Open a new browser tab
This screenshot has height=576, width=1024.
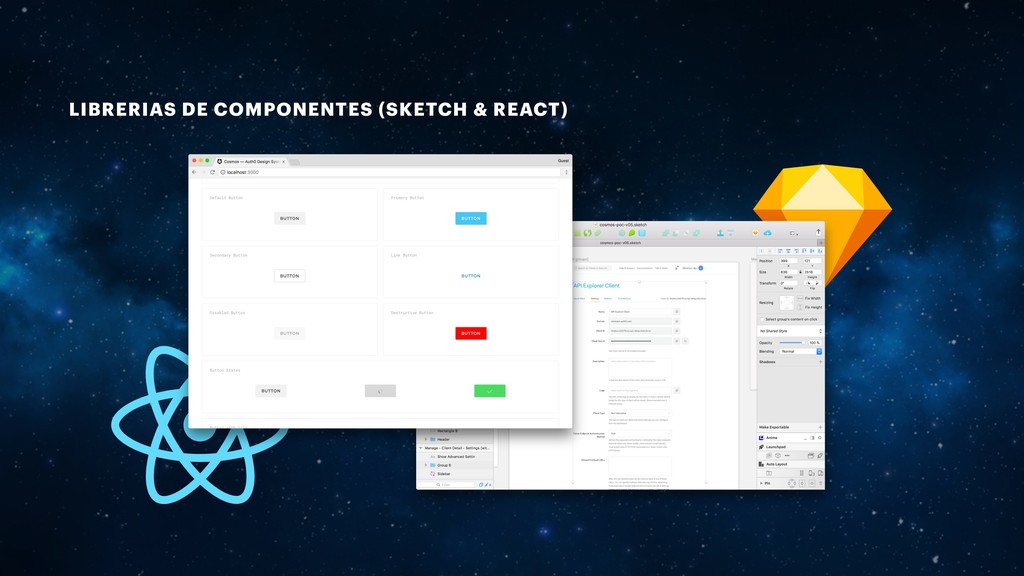(x=295, y=161)
